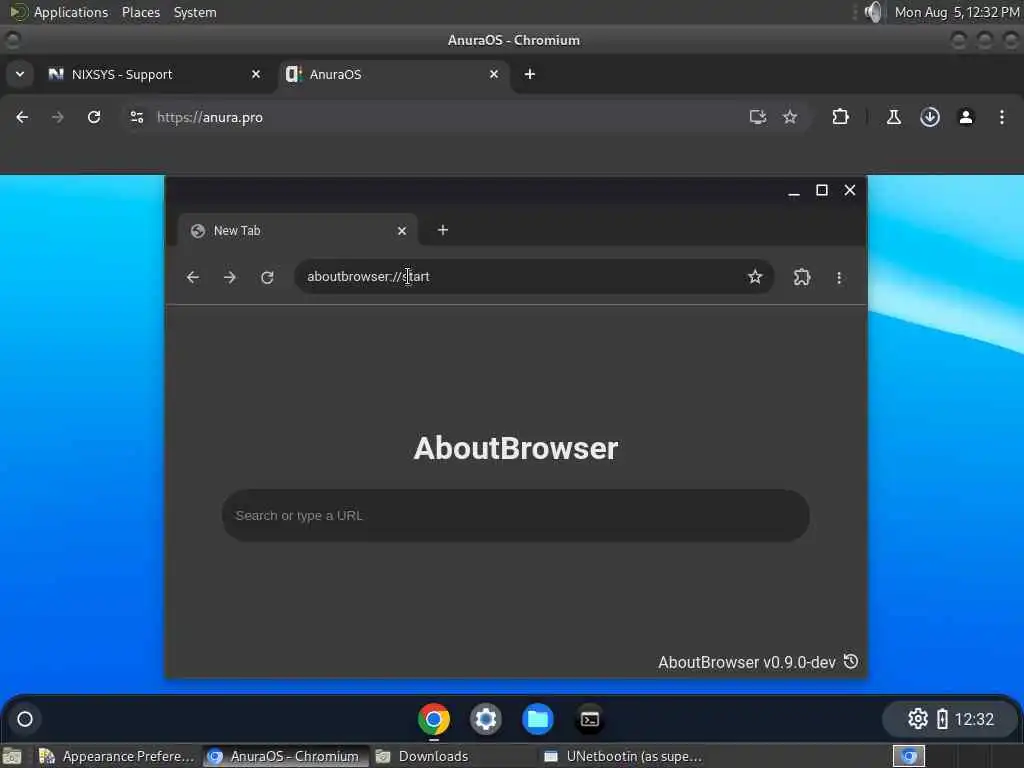Open Terminal app on AnuraOS shelf
1024x768 pixels.
[x=590, y=719]
